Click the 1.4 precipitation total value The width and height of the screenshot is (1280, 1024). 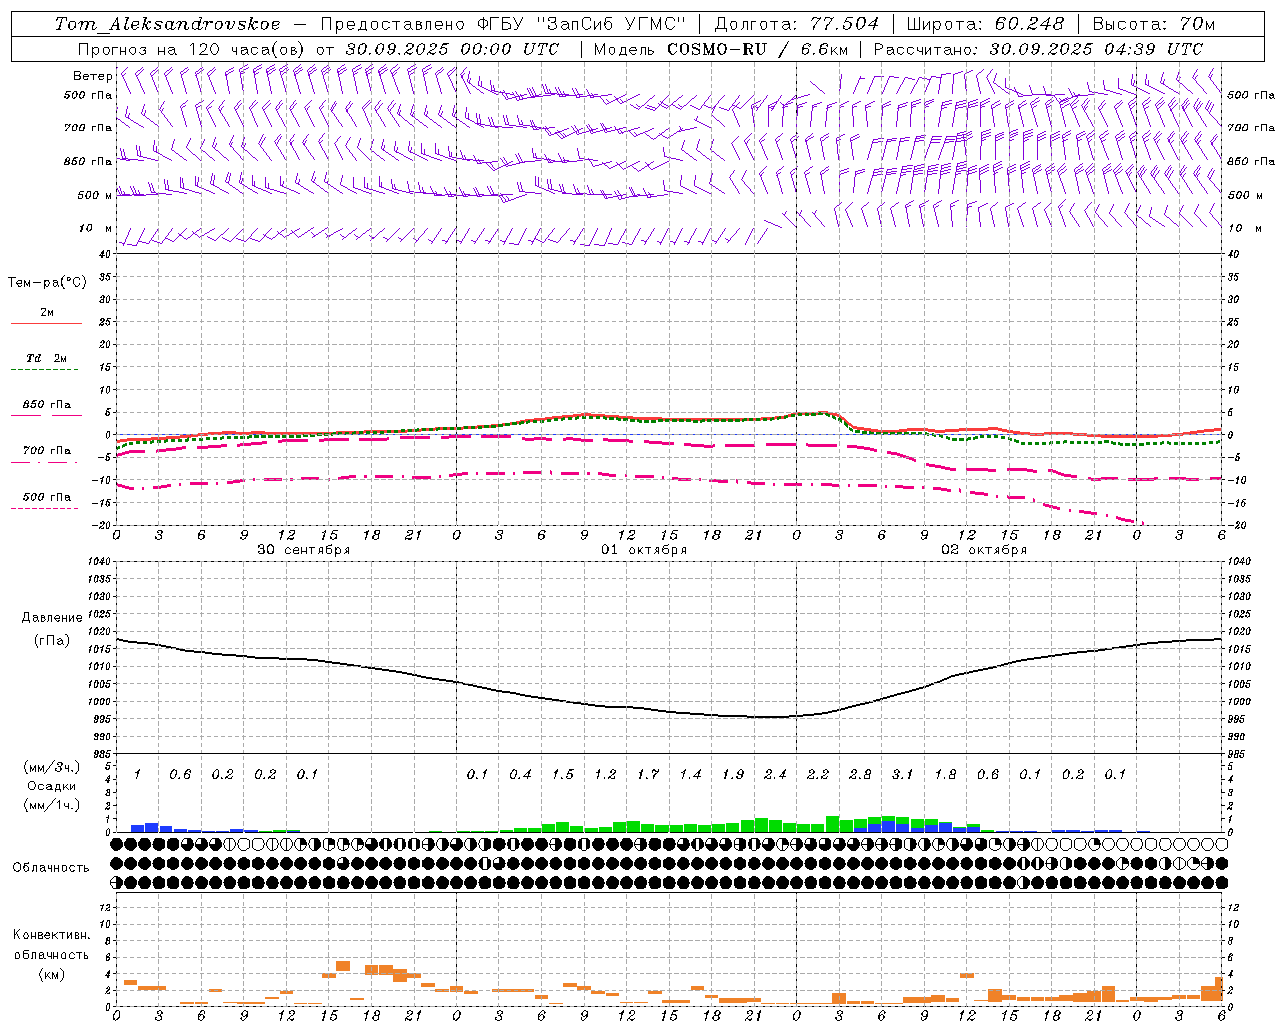point(690,774)
